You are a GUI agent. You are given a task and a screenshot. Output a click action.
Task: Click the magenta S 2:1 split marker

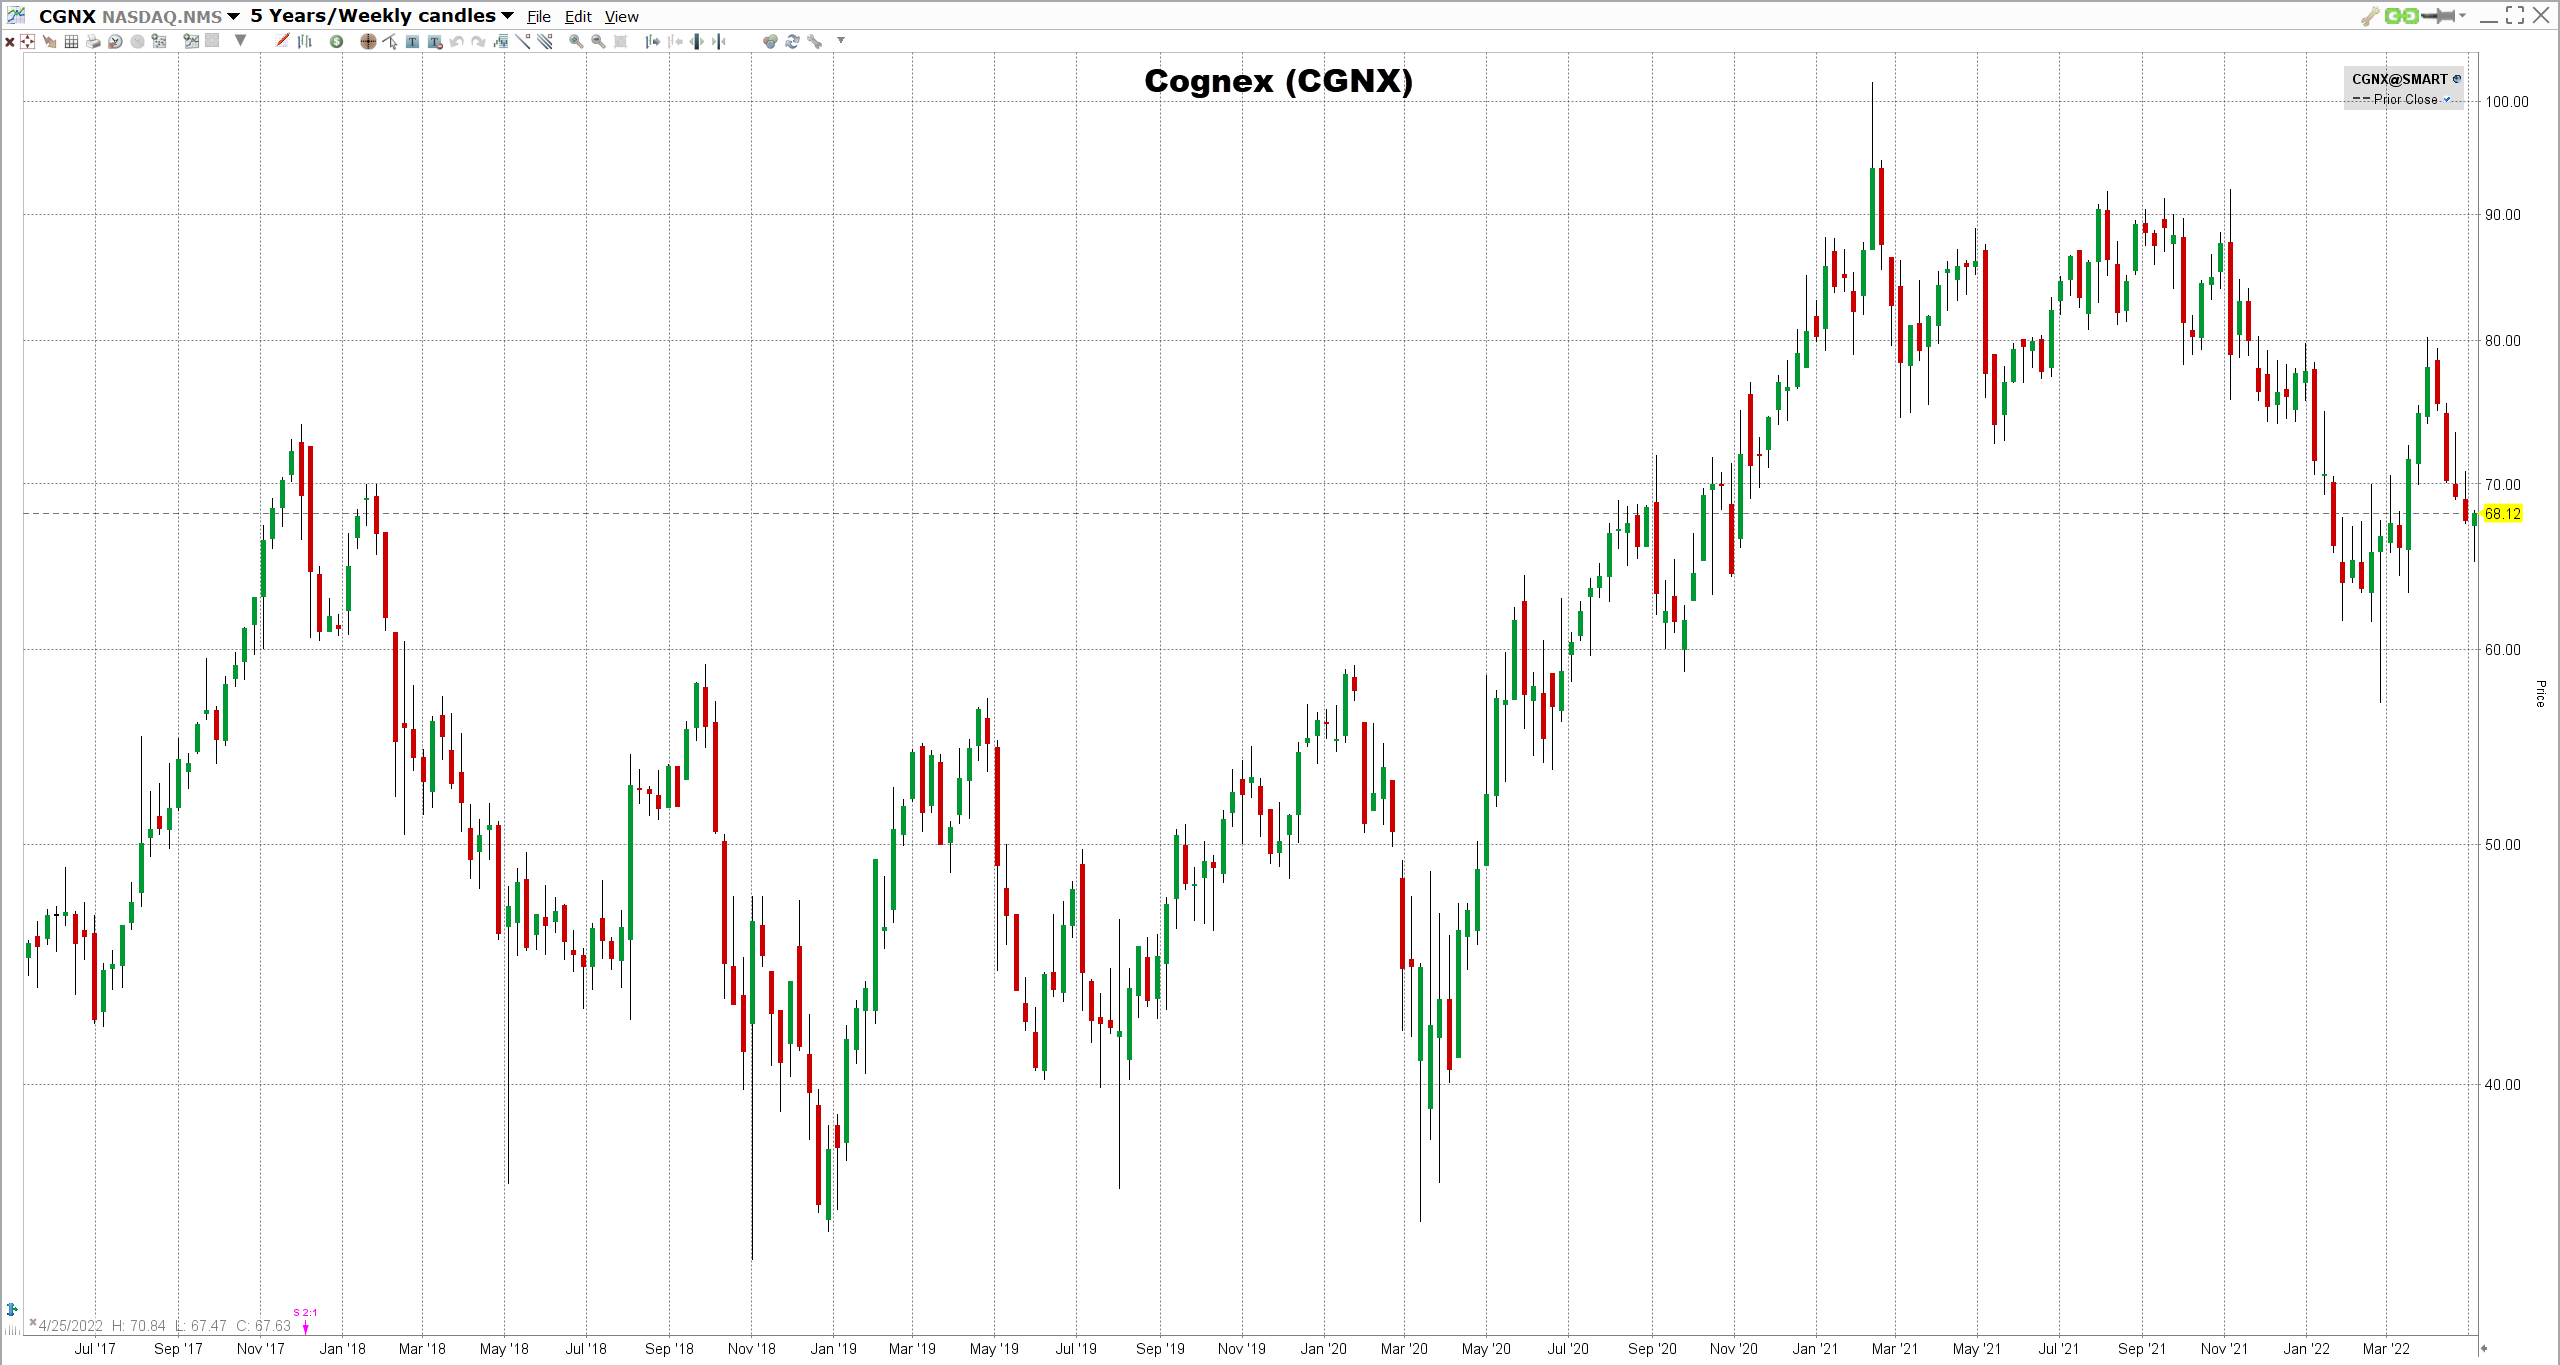[305, 1319]
